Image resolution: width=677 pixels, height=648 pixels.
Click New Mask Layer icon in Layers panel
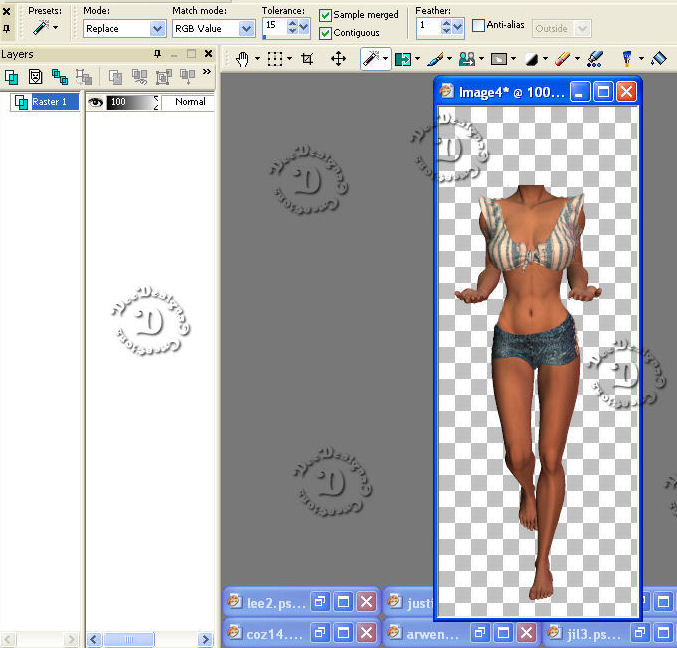click(x=36, y=76)
